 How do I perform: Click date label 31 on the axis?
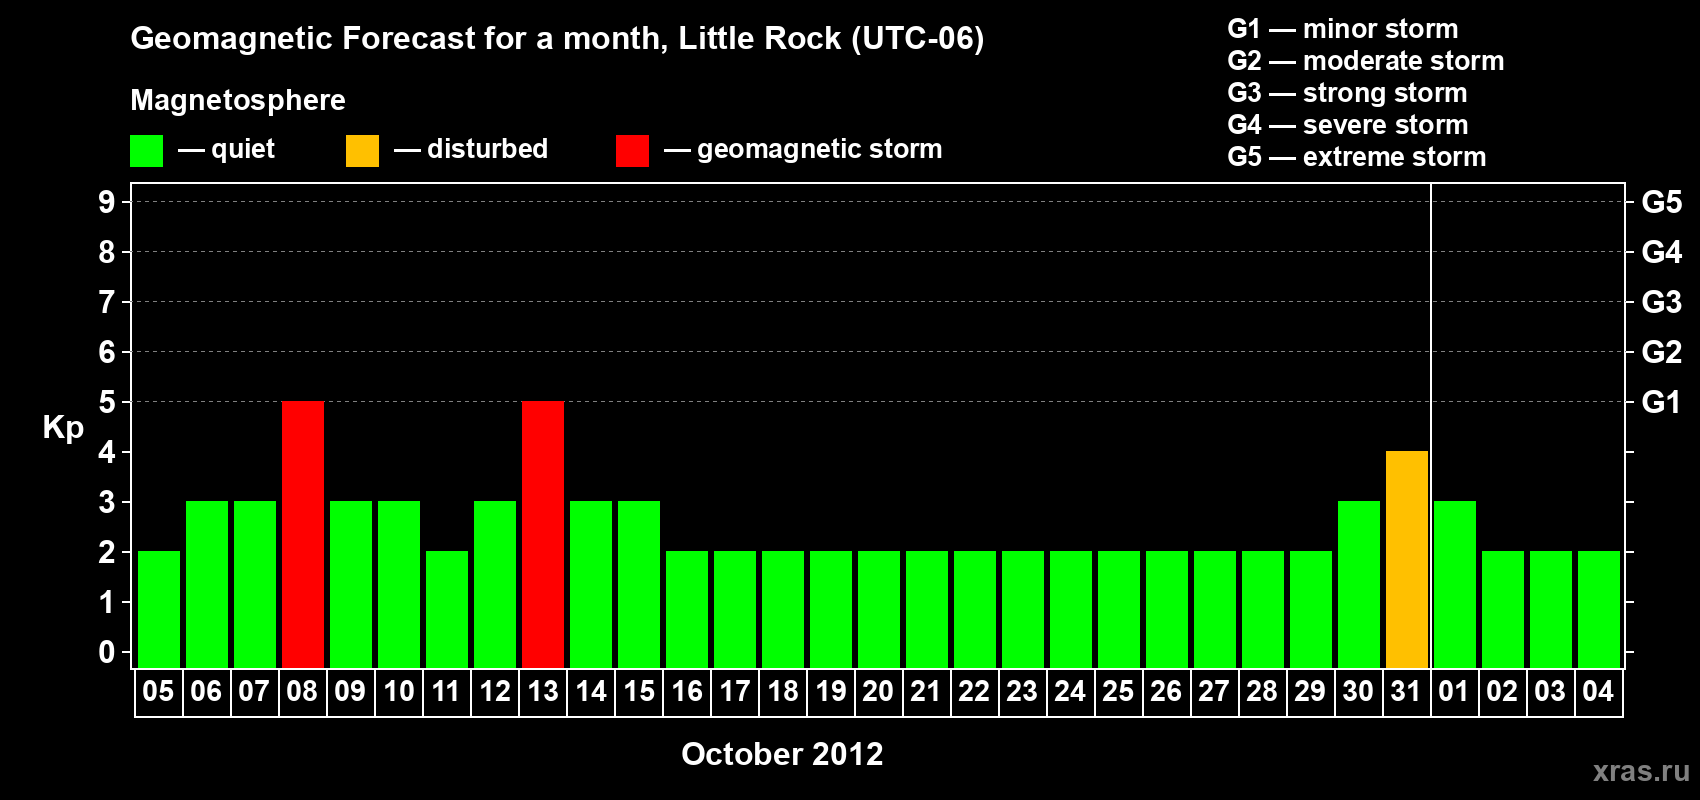pos(1406,691)
